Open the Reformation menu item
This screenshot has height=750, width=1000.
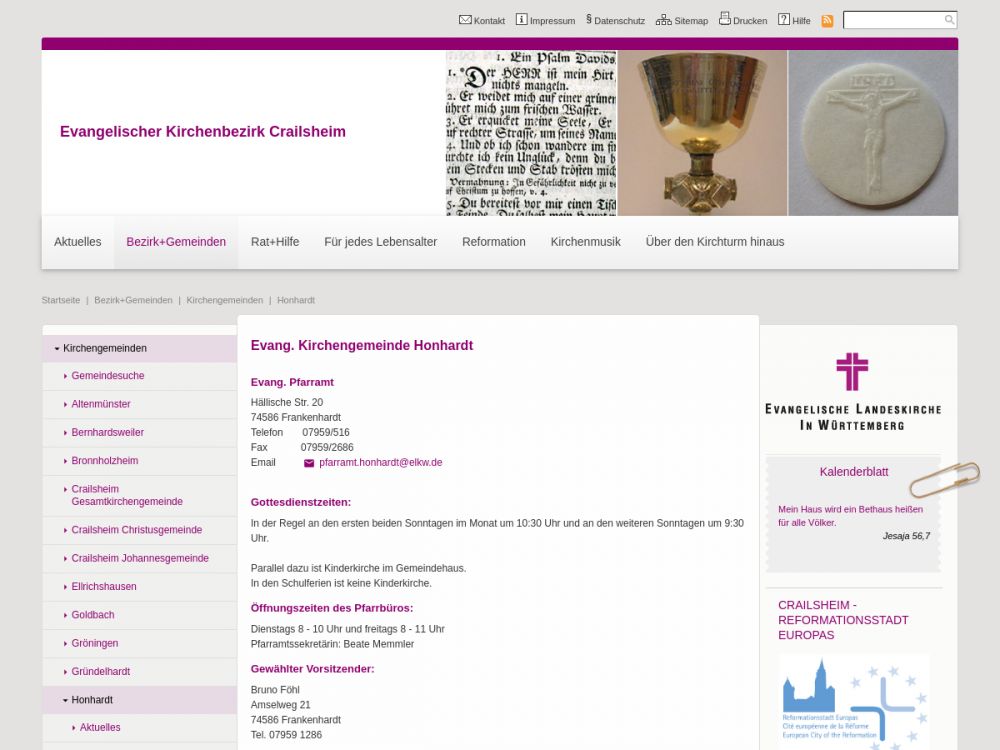tap(493, 242)
